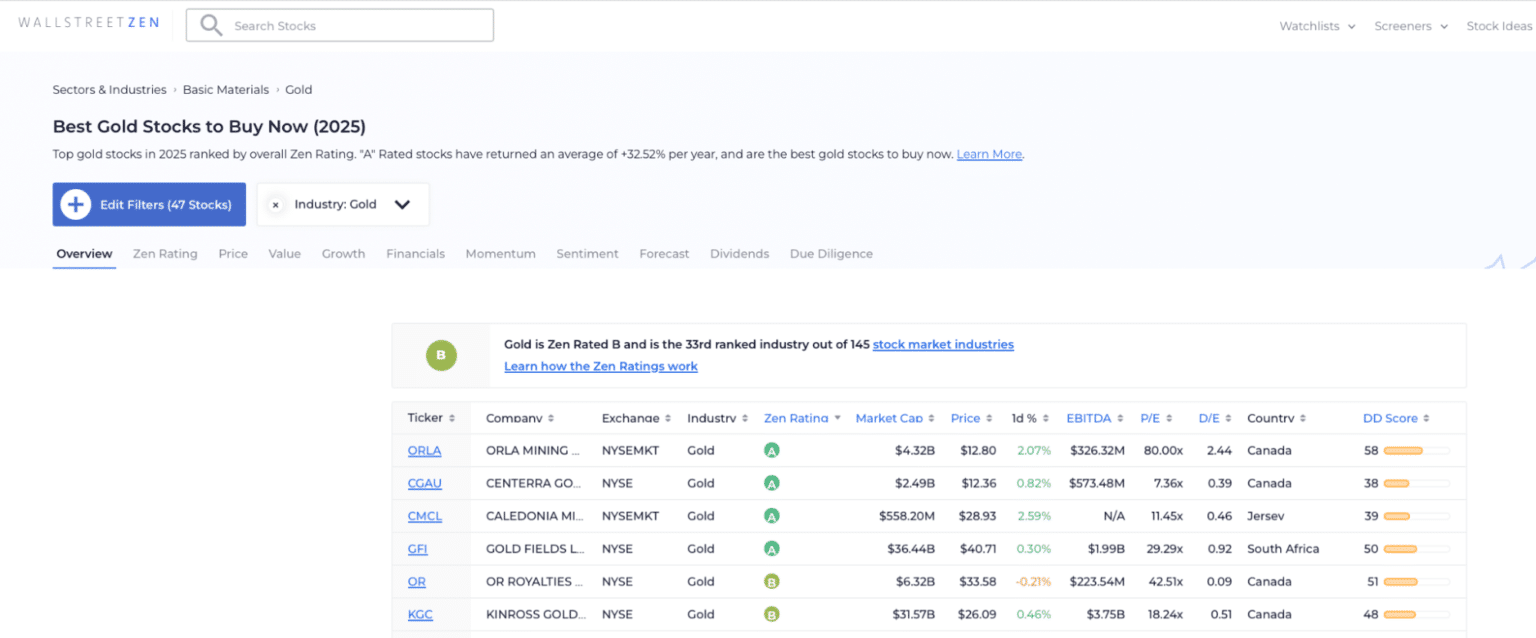The height and width of the screenshot is (638, 1536).
Task: Click CGAU's DD Score bar of 38
Action: pos(1416,483)
